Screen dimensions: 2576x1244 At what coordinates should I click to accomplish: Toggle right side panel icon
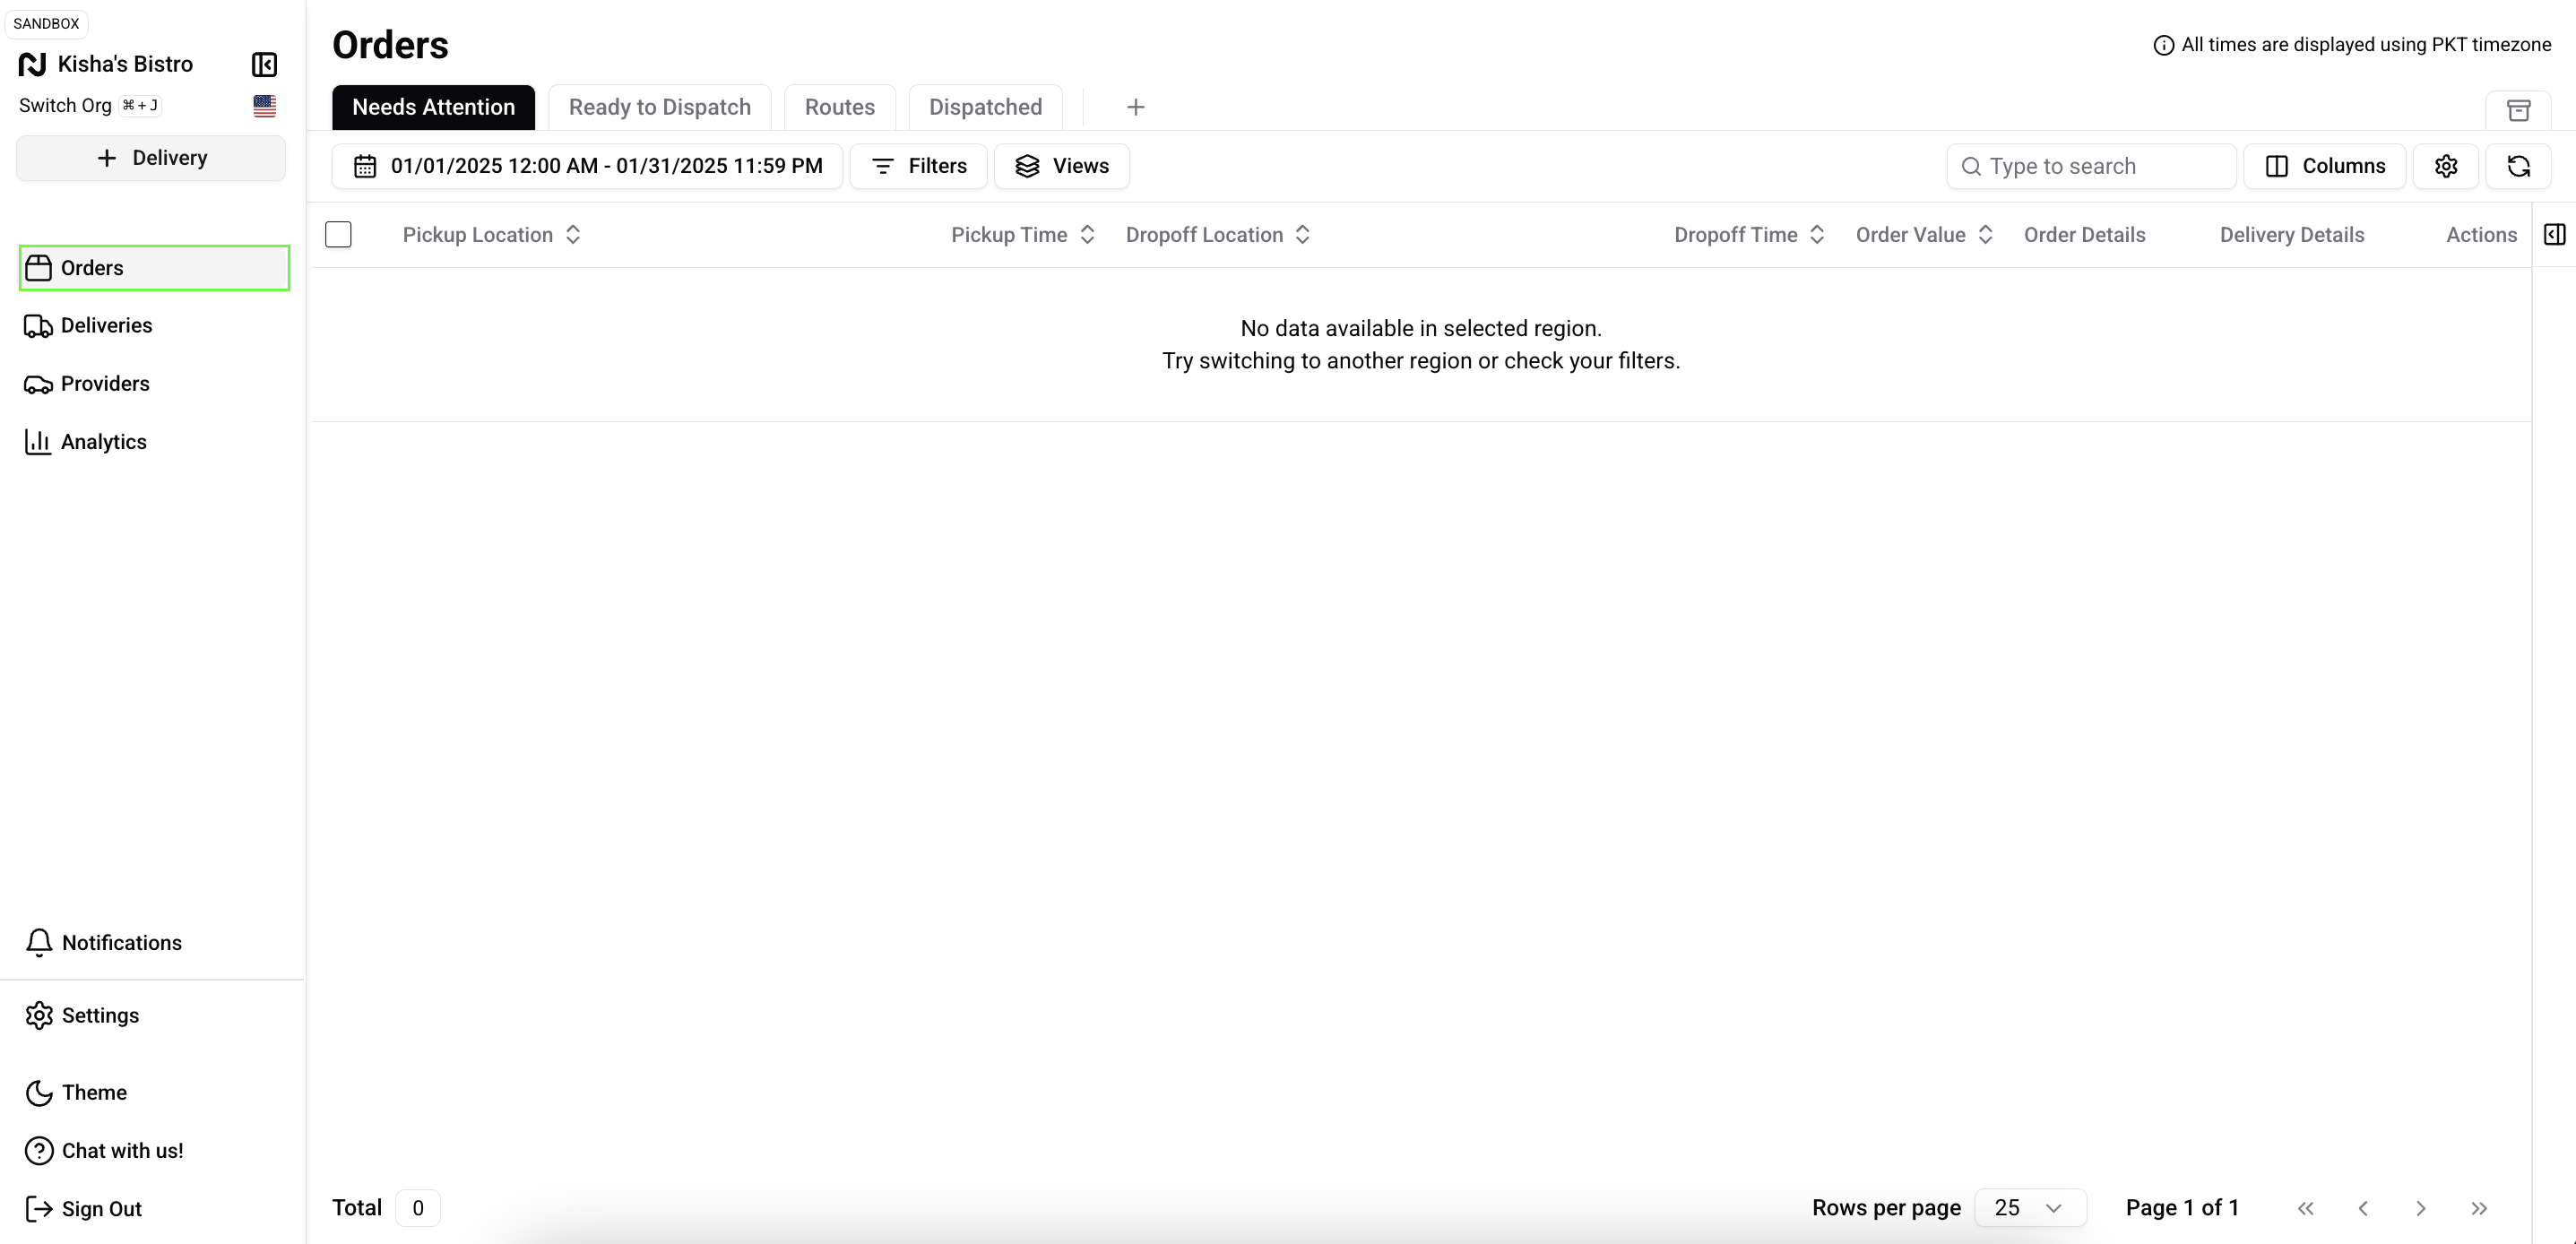coord(2554,234)
